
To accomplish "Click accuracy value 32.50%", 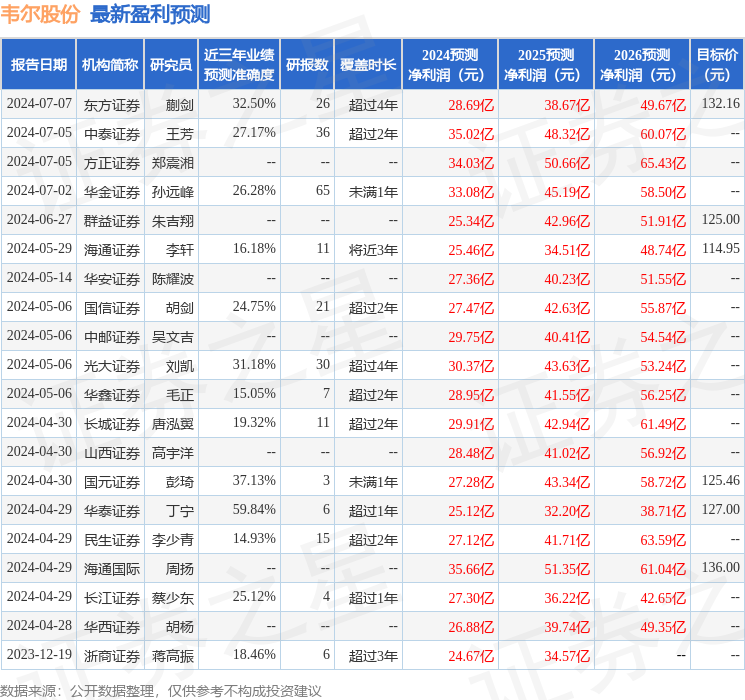I will click(x=254, y=103).
